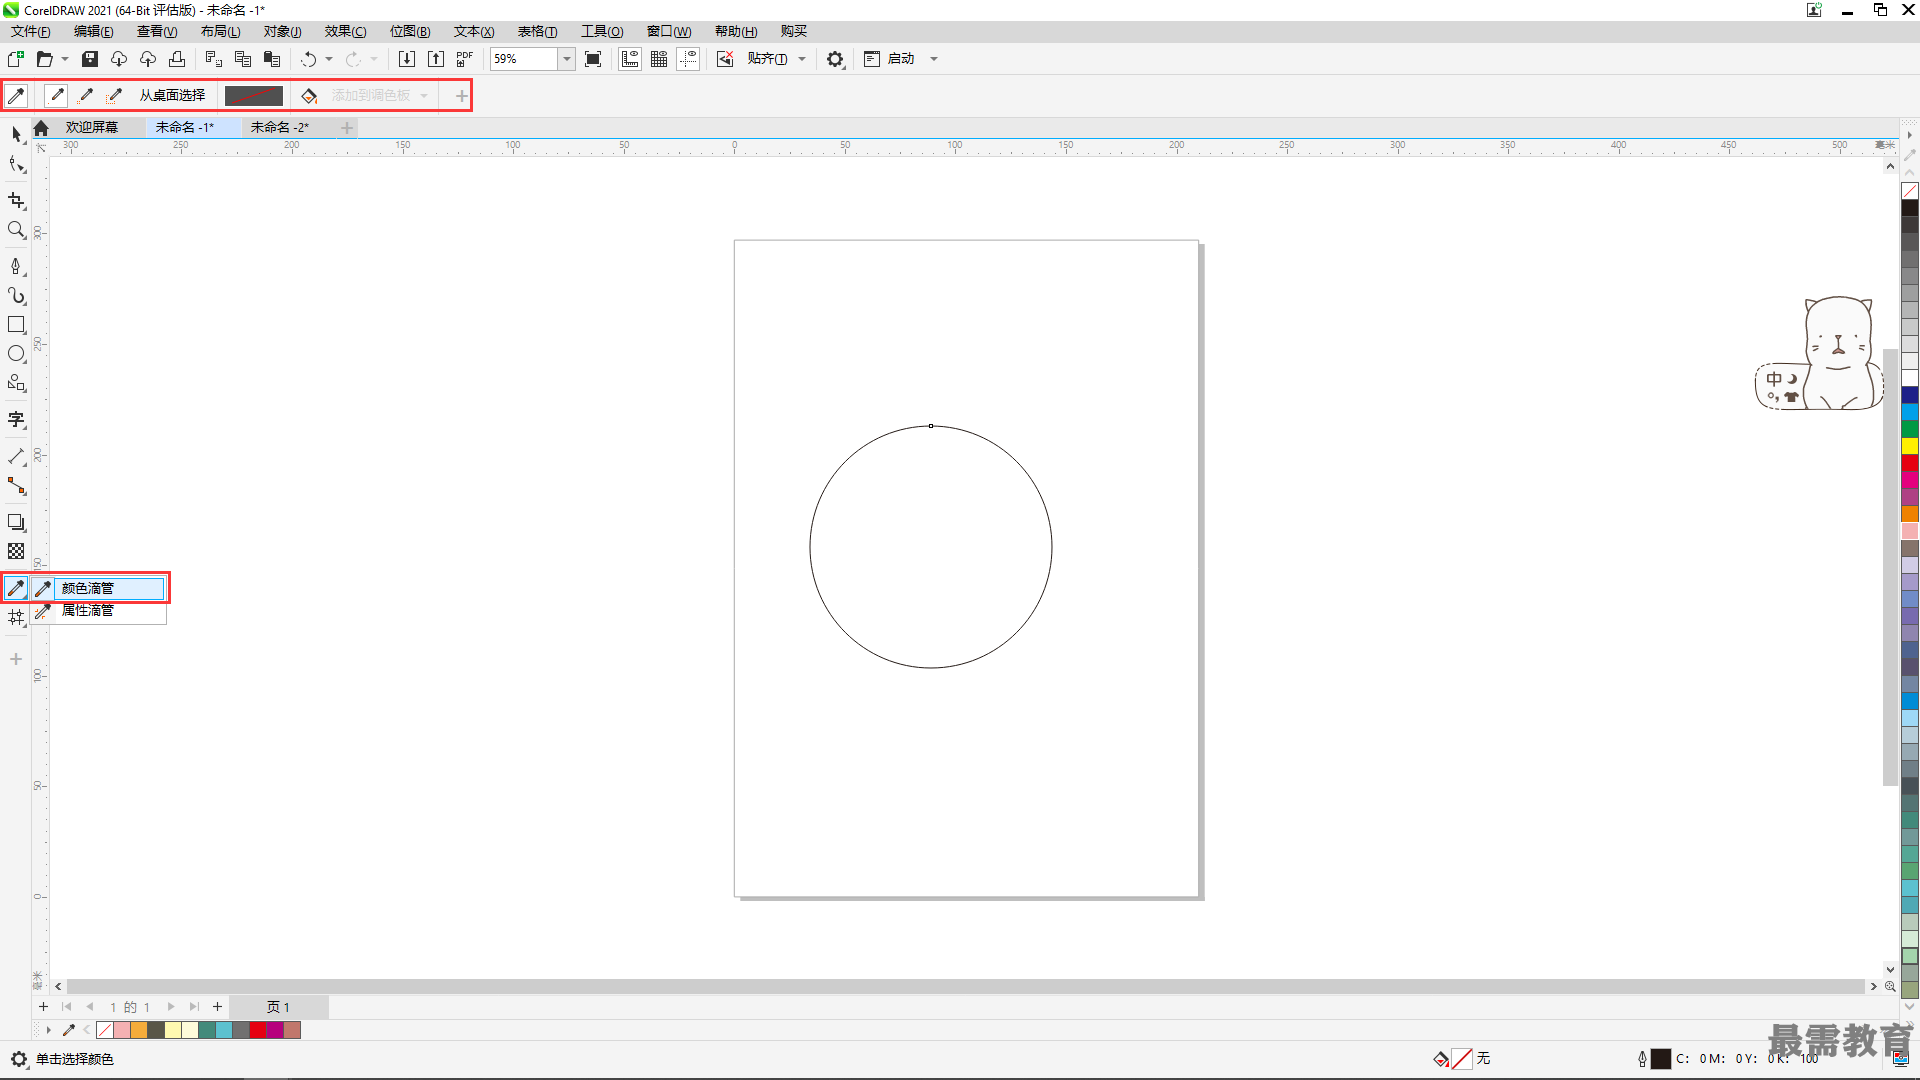Screen dimensions: 1920x1080
Task: Toggle 5x5 sample size
Action: [115, 95]
